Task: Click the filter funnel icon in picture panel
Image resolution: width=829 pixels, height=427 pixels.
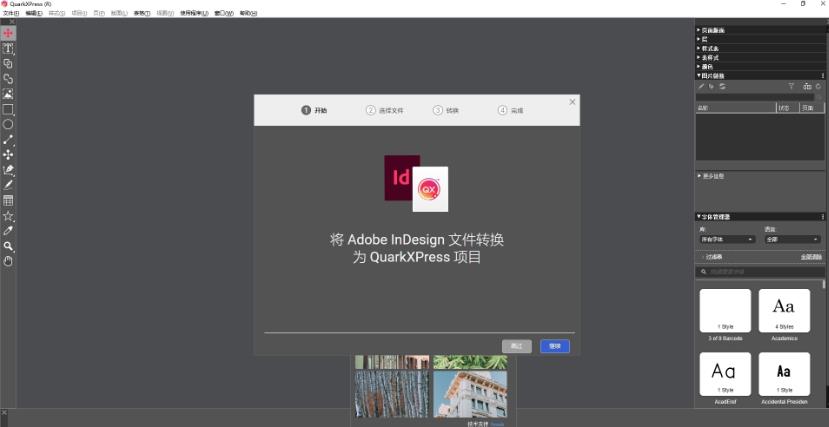Action: click(x=791, y=86)
